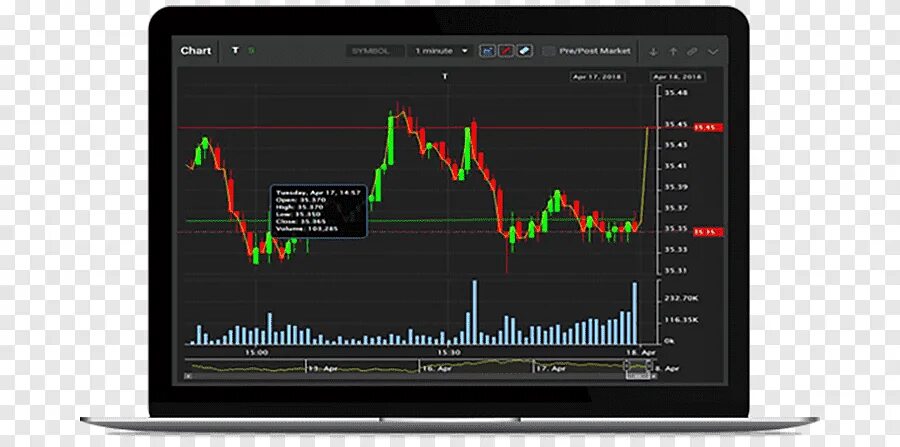This screenshot has width=900, height=447.
Task: Click the navigator scrollbar right arrow
Action: point(653,376)
